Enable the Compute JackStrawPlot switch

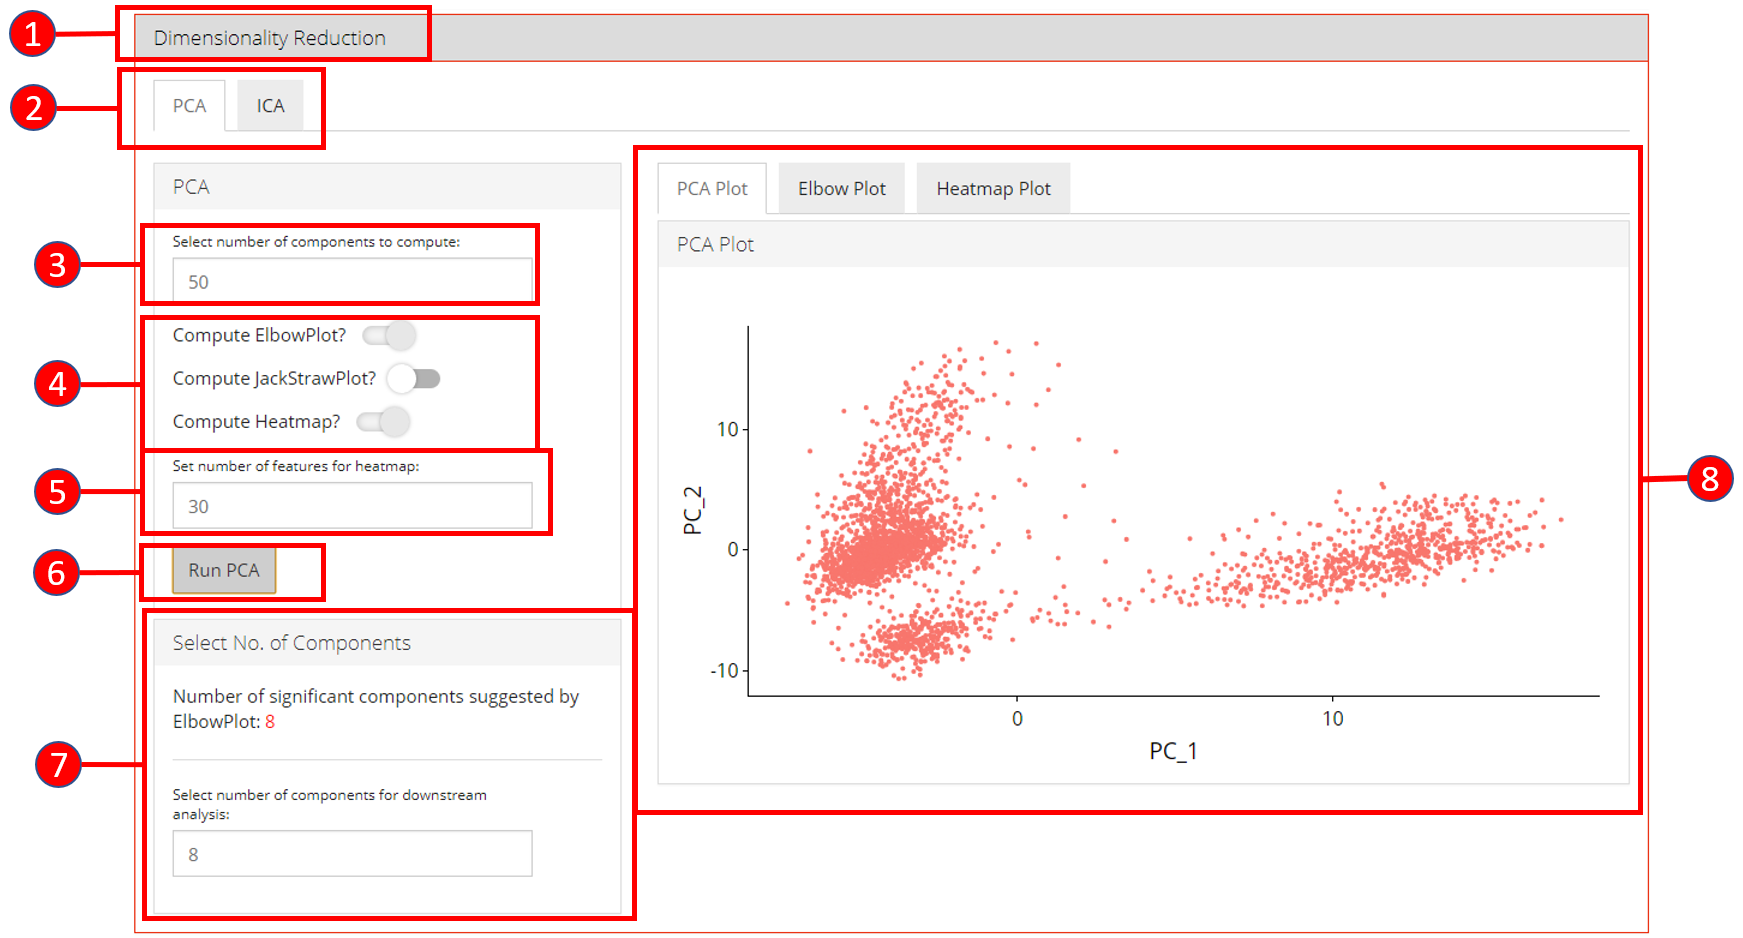[x=413, y=378]
